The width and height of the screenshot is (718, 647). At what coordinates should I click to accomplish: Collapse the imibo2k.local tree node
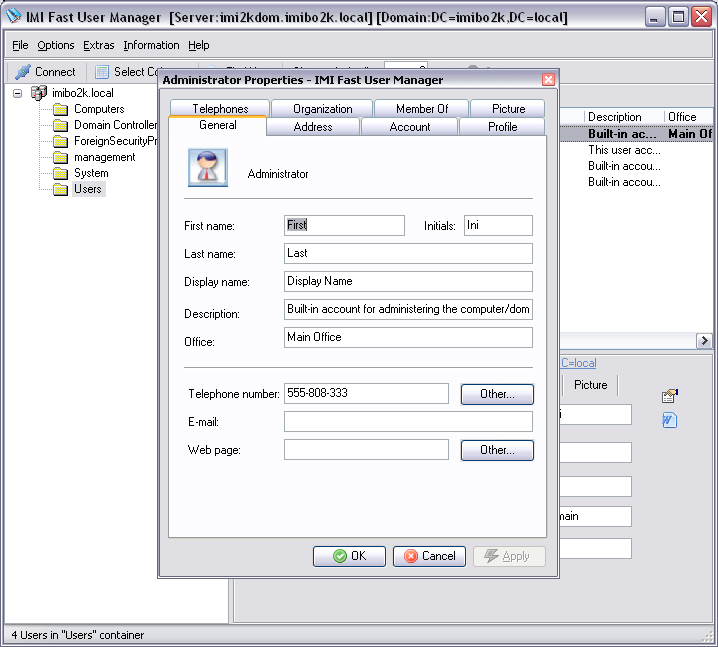(17, 93)
